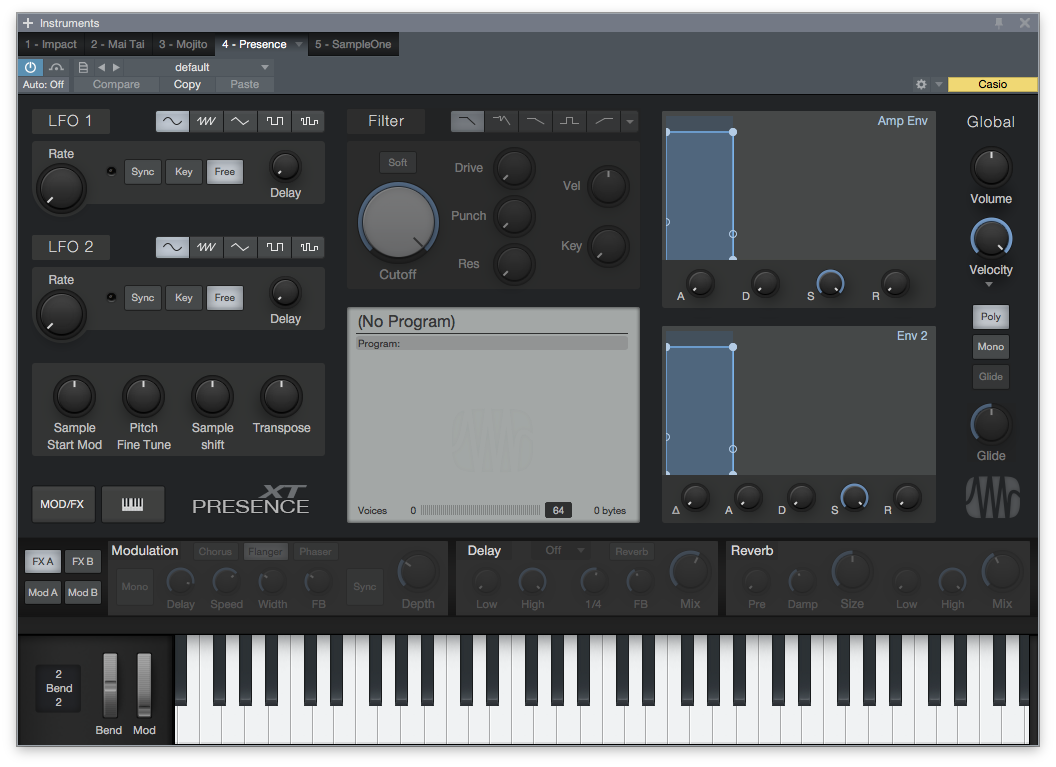
Task: Click the Mod wheel slider
Action: coord(144,685)
